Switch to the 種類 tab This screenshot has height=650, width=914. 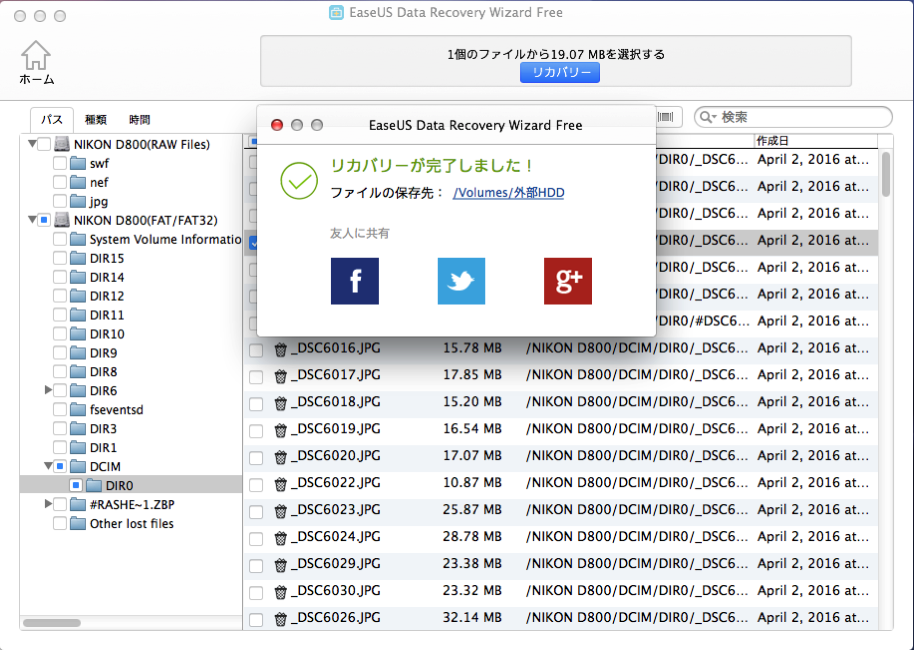click(x=95, y=119)
